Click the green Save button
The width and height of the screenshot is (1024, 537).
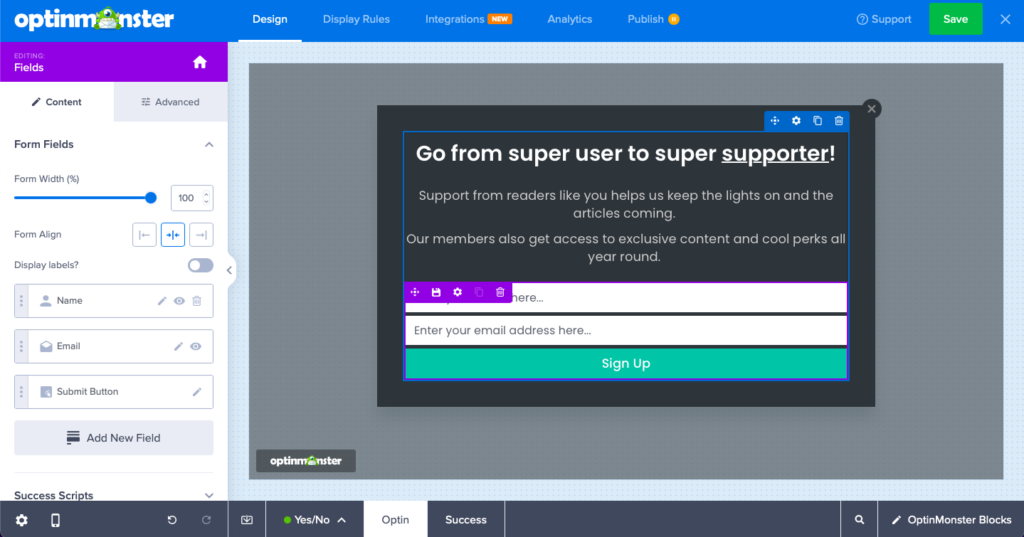(955, 19)
